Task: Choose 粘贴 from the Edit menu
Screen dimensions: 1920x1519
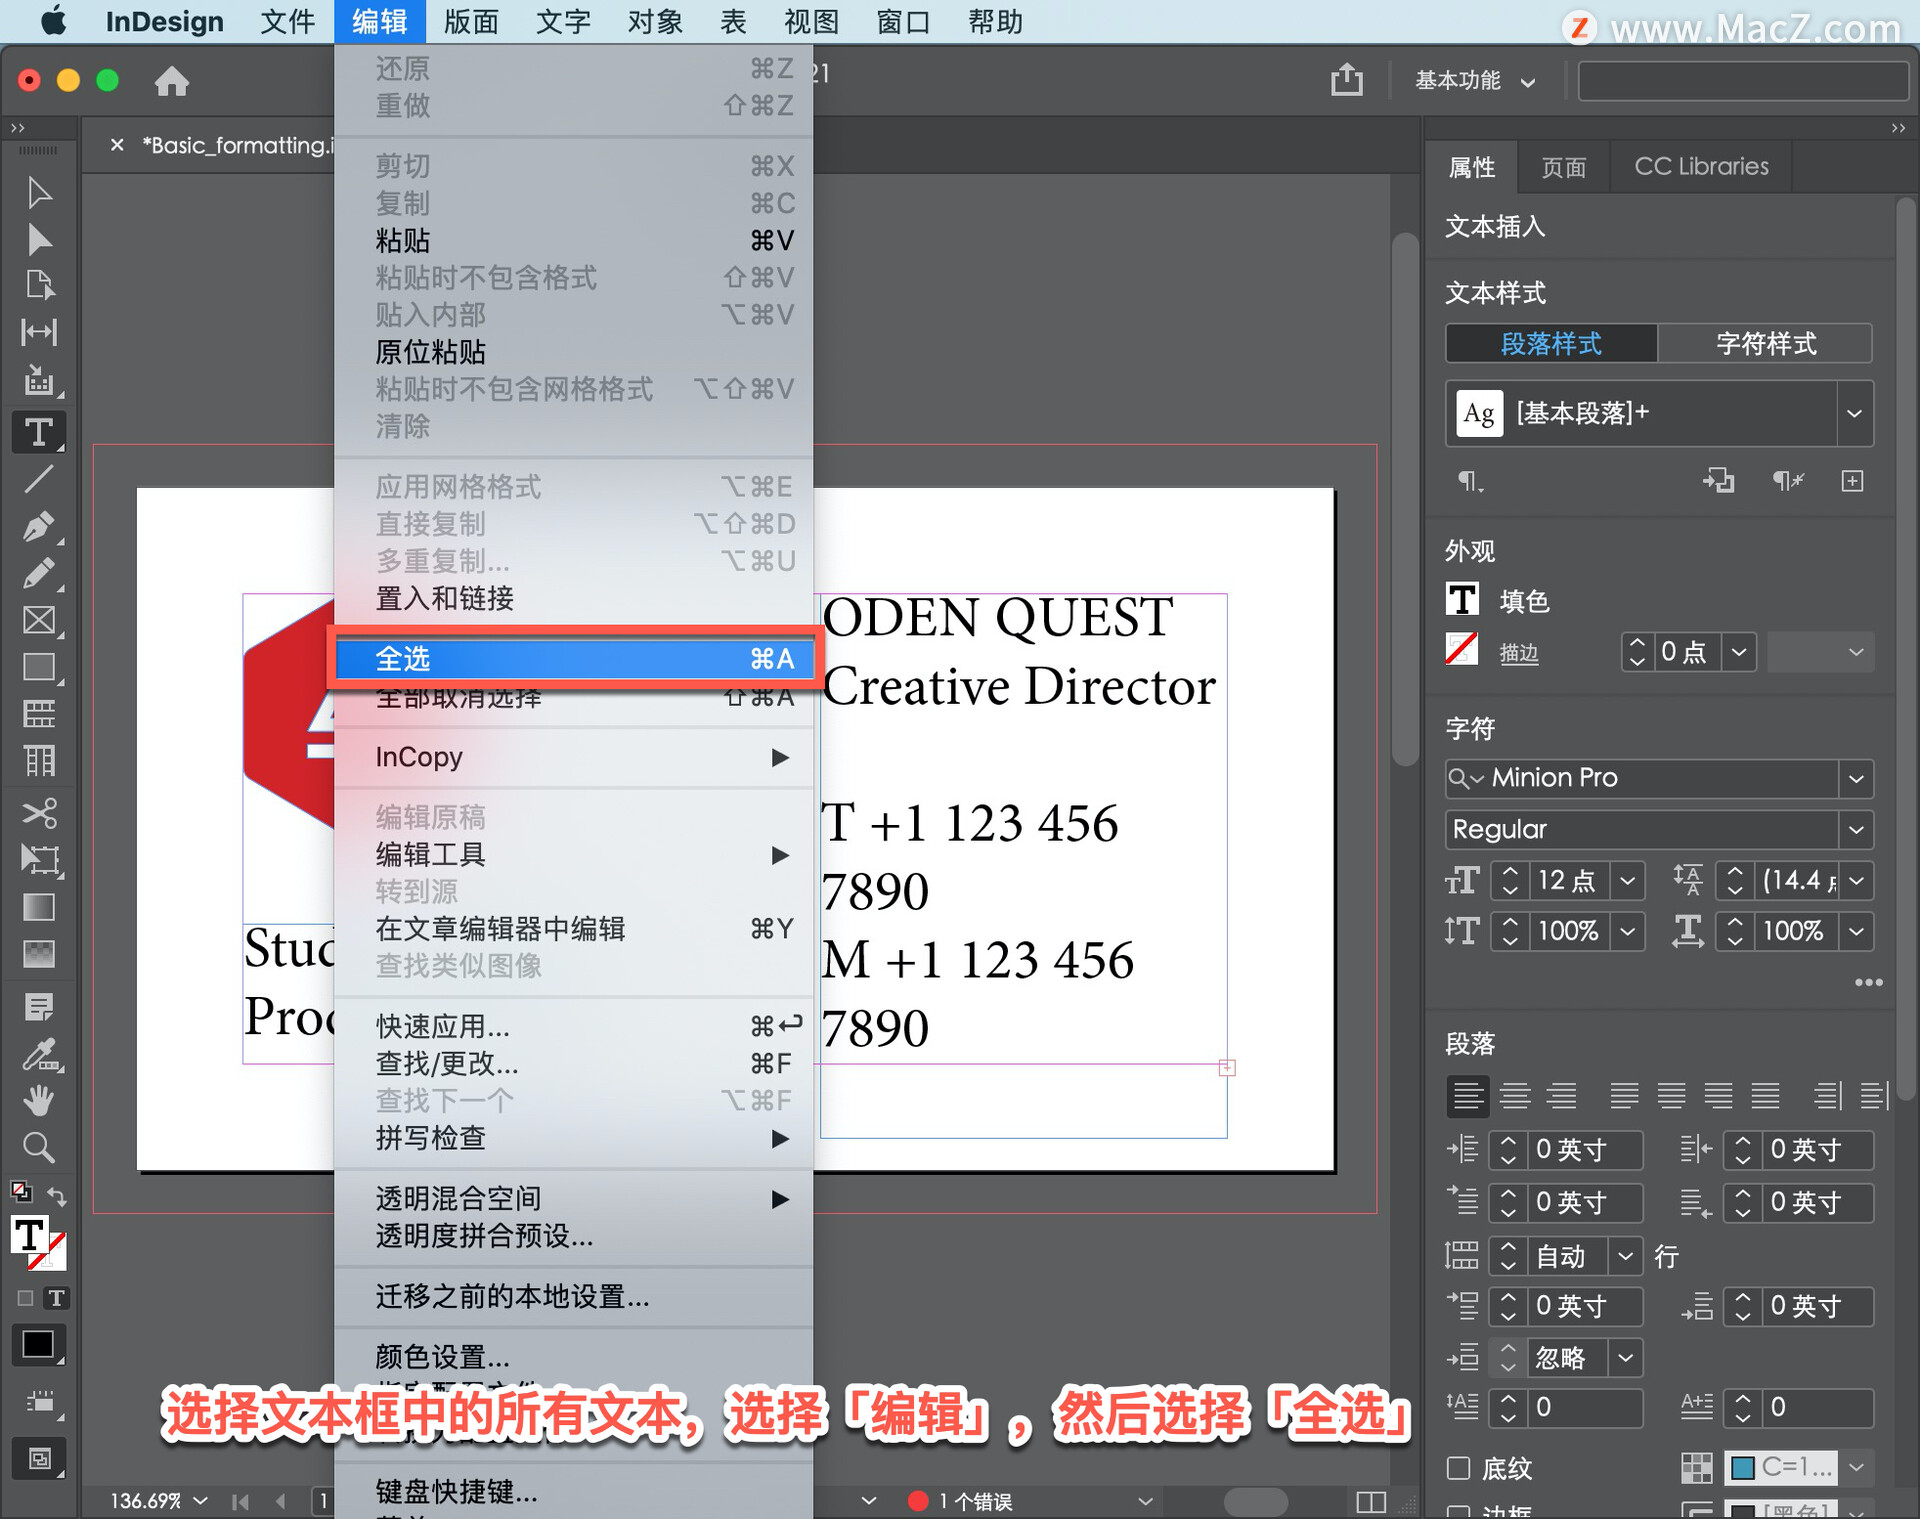Action: click(574, 240)
